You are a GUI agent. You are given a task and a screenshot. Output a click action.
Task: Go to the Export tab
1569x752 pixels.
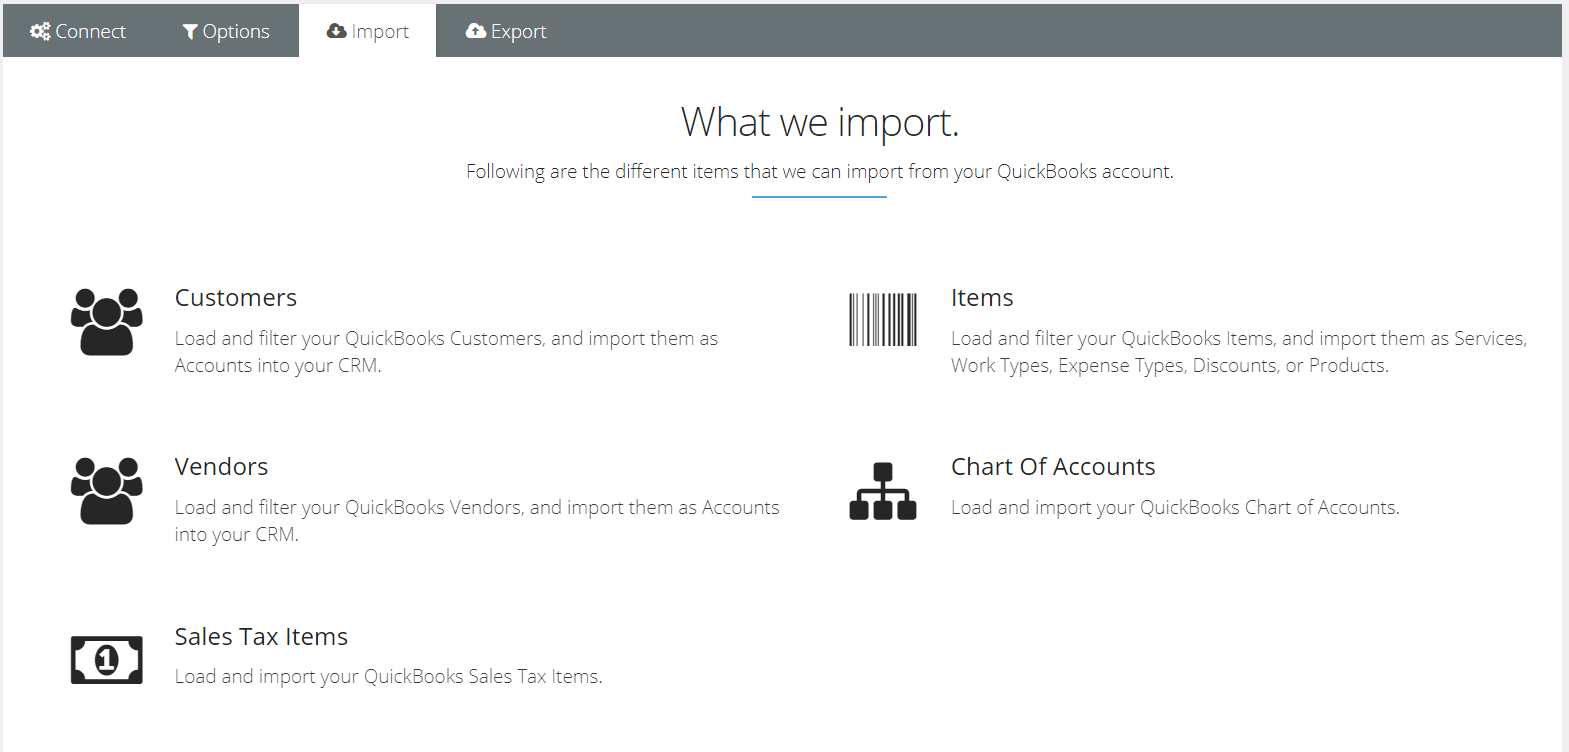506,31
